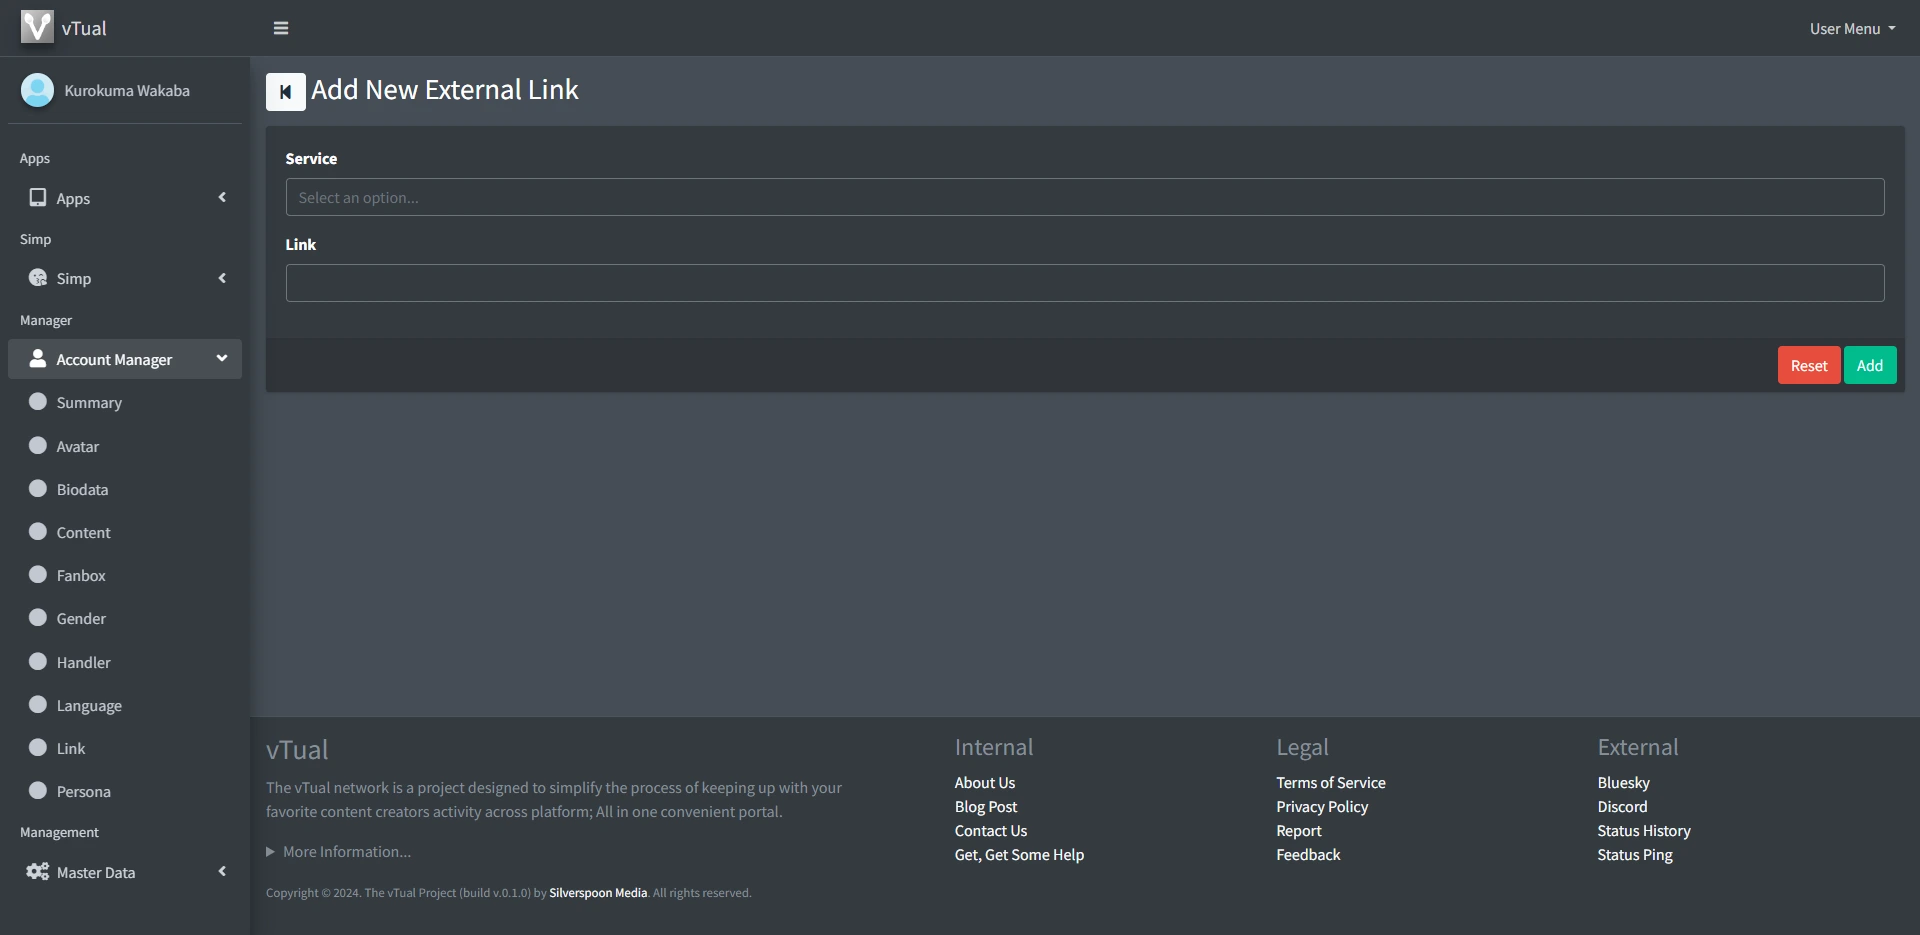This screenshot has height=935, width=1920.
Task: Go to Biodata in Account Manager
Action: click(82, 489)
